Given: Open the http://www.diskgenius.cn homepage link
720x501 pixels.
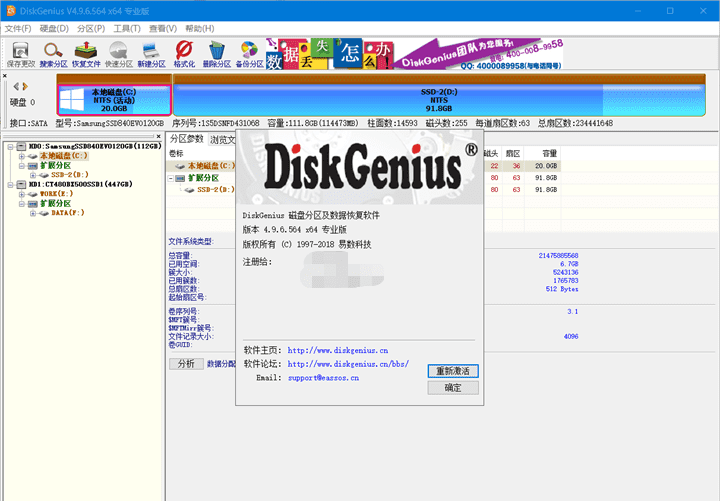Looking at the screenshot, I should (338, 350).
